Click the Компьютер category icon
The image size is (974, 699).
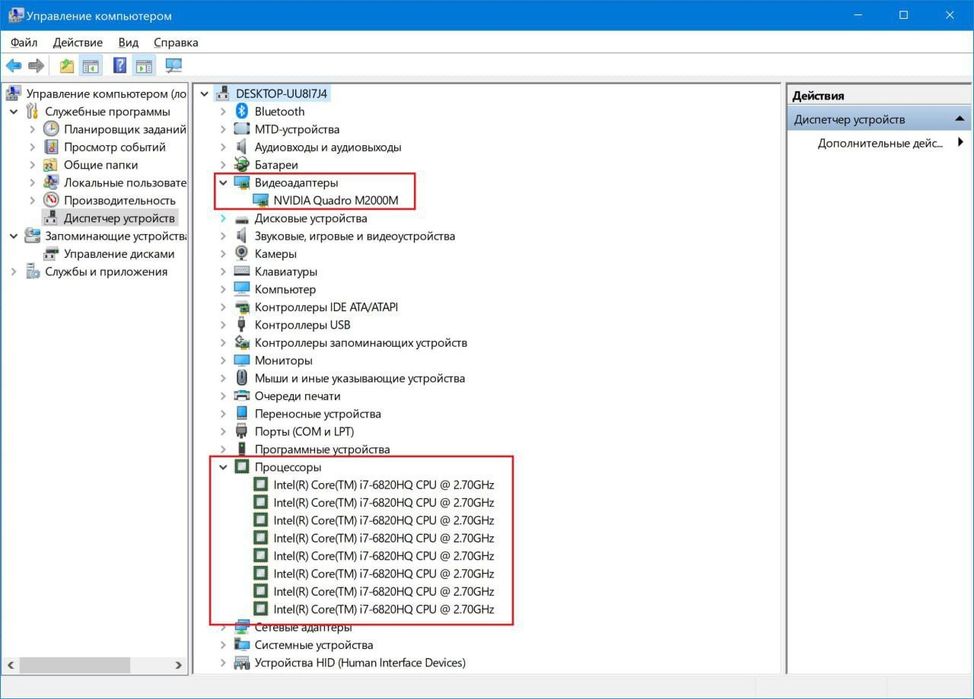242,289
